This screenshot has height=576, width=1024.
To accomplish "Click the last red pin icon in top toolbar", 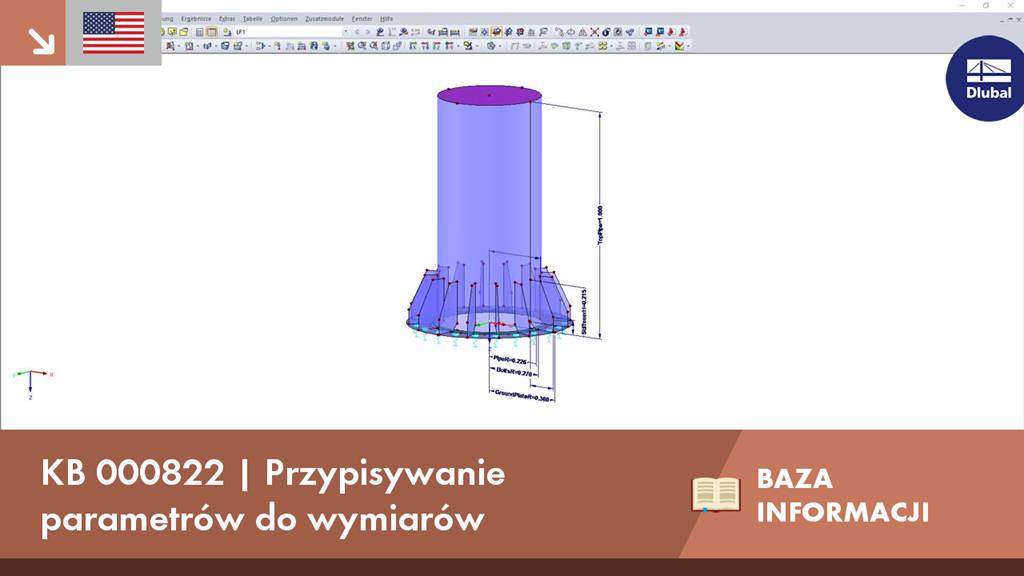I will click(683, 31).
